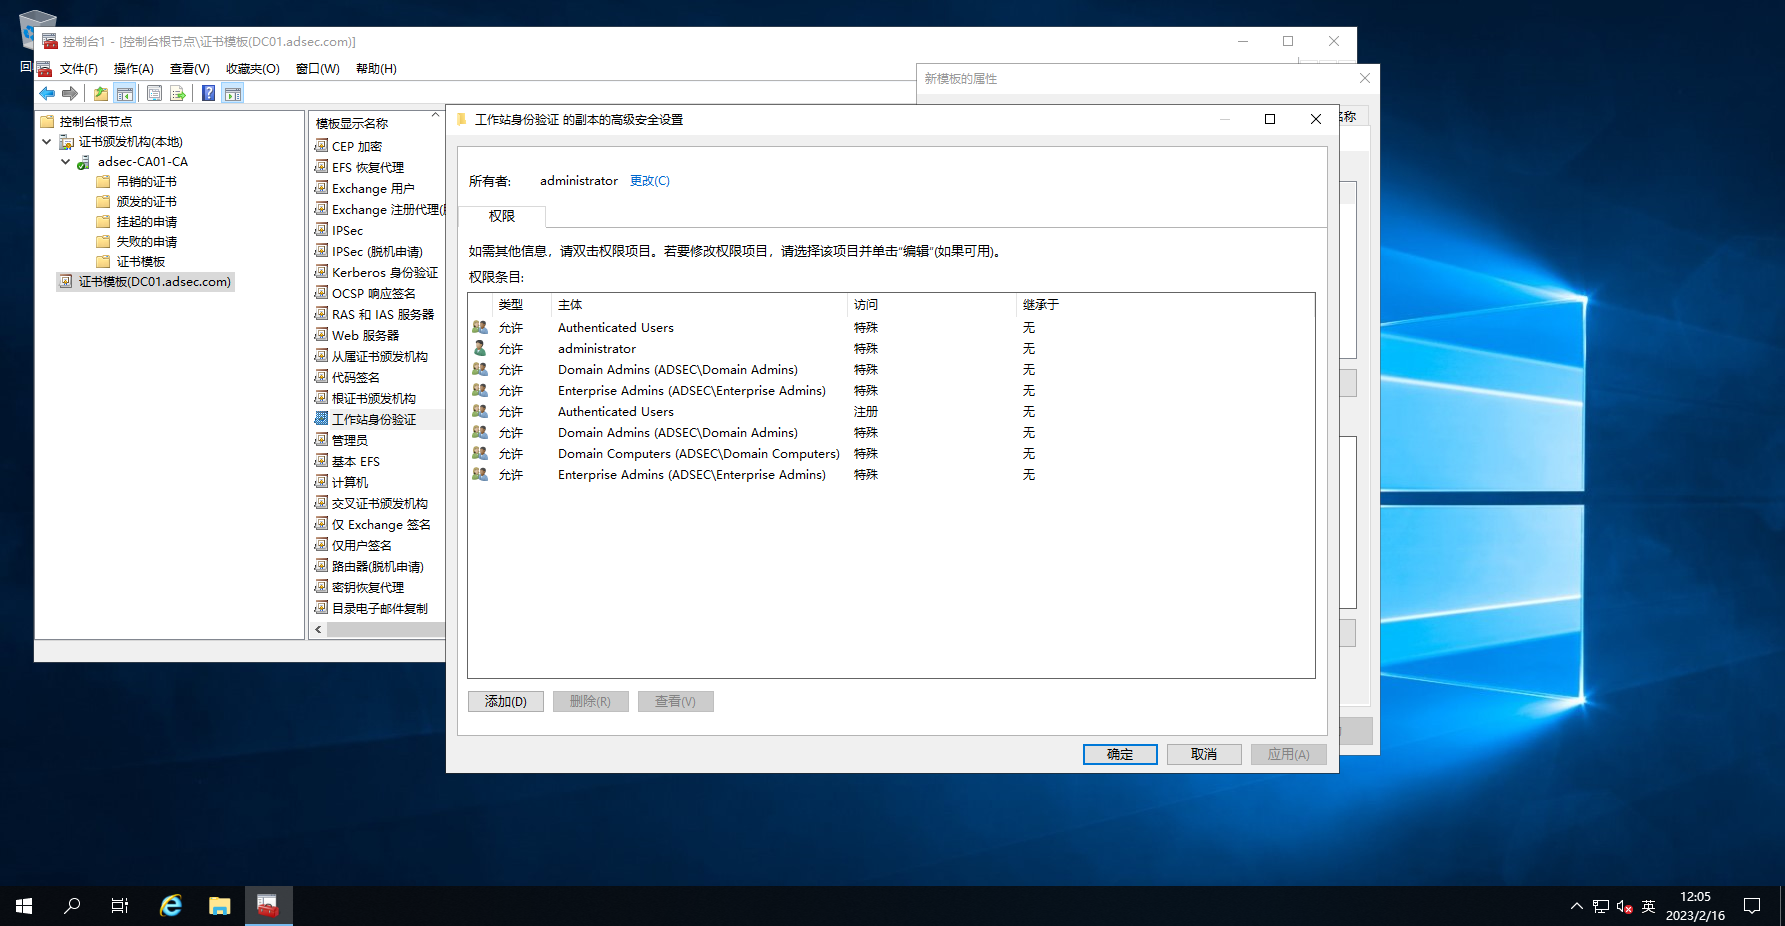Collapse the adsec-CA01-CA tree node
Viewport: 1785px width, 926px height.
(65, 162)
